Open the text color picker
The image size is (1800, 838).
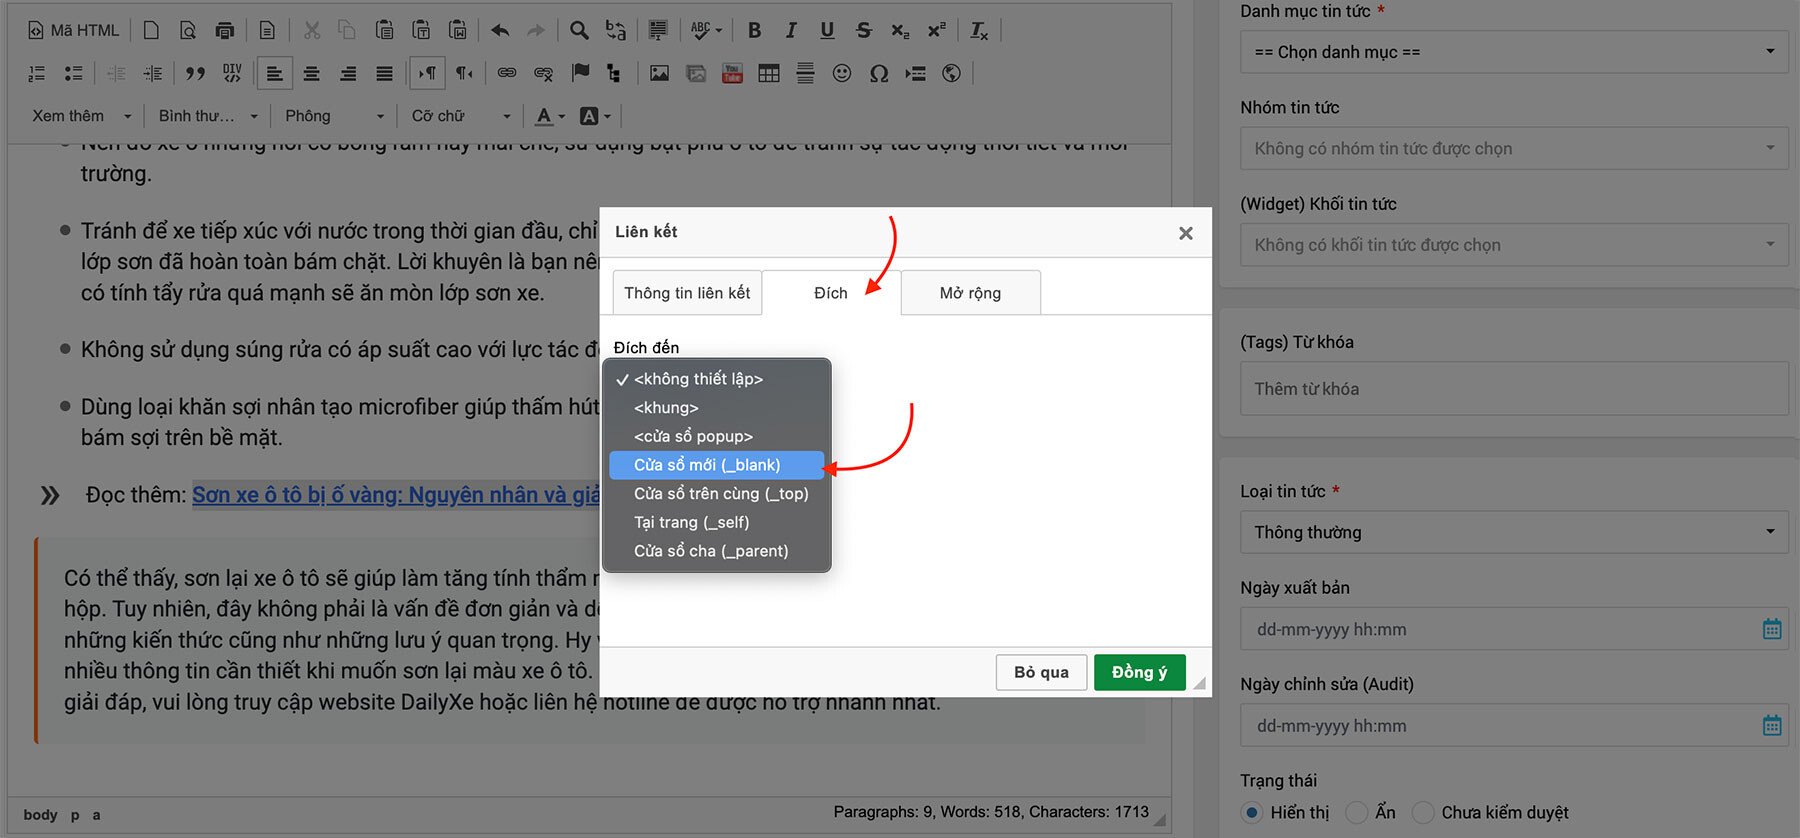click(549, 116)
